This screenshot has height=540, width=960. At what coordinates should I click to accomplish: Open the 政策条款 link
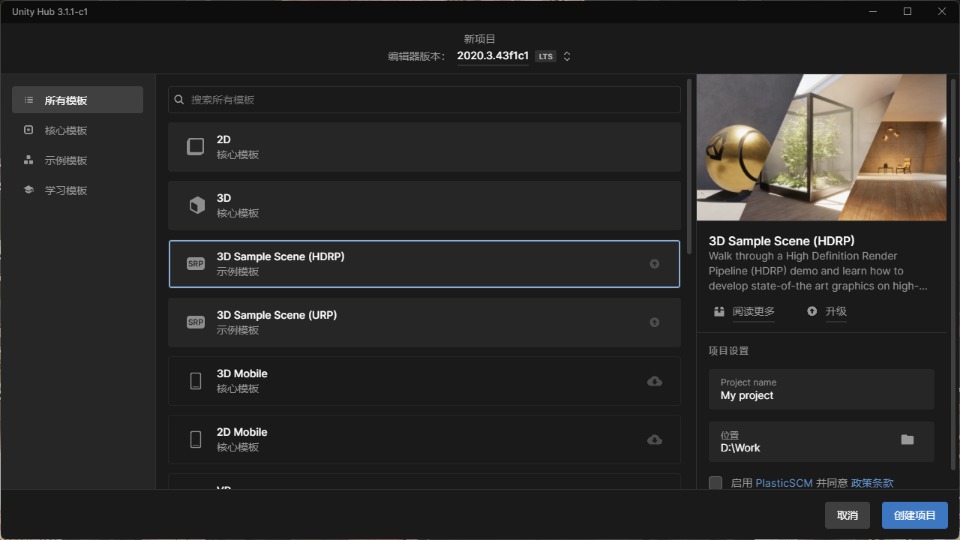click(x=872, y=483)
